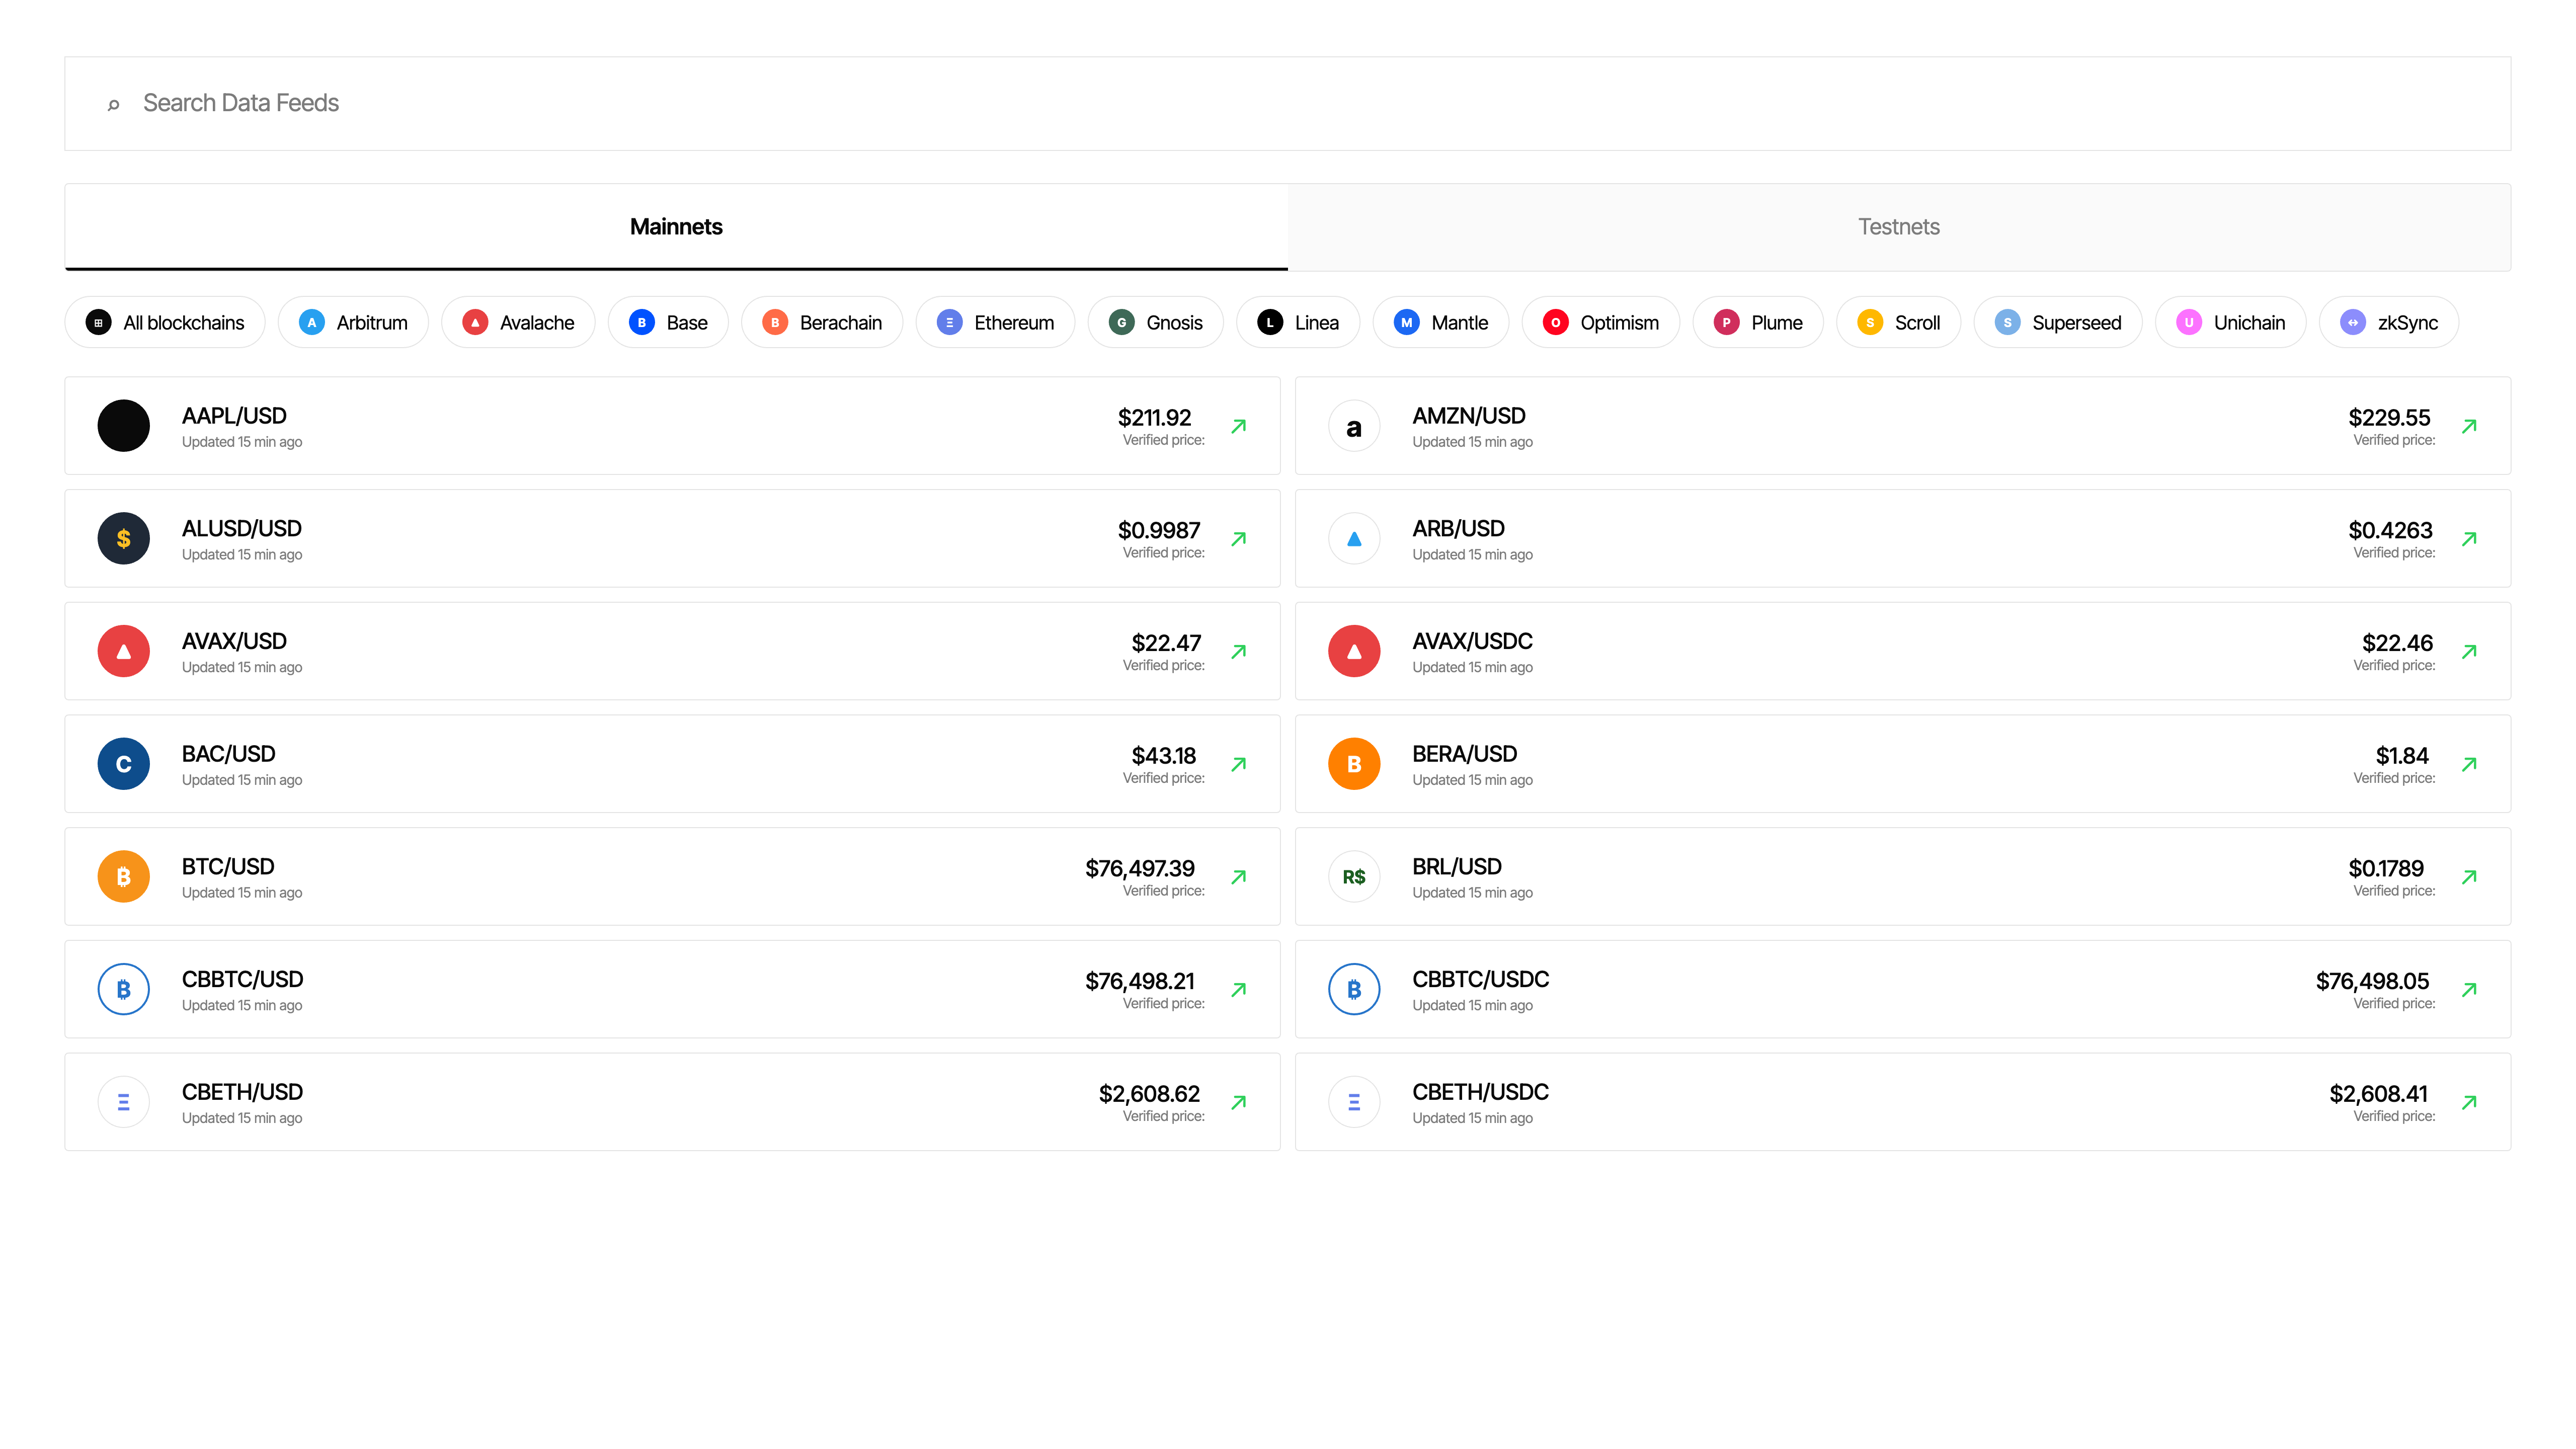Image resolution: width=2576 pixels, height=1449 pixels.
Task: Click the CBETH/USDC ethereum logo
Action: tap(1354, 1102)
